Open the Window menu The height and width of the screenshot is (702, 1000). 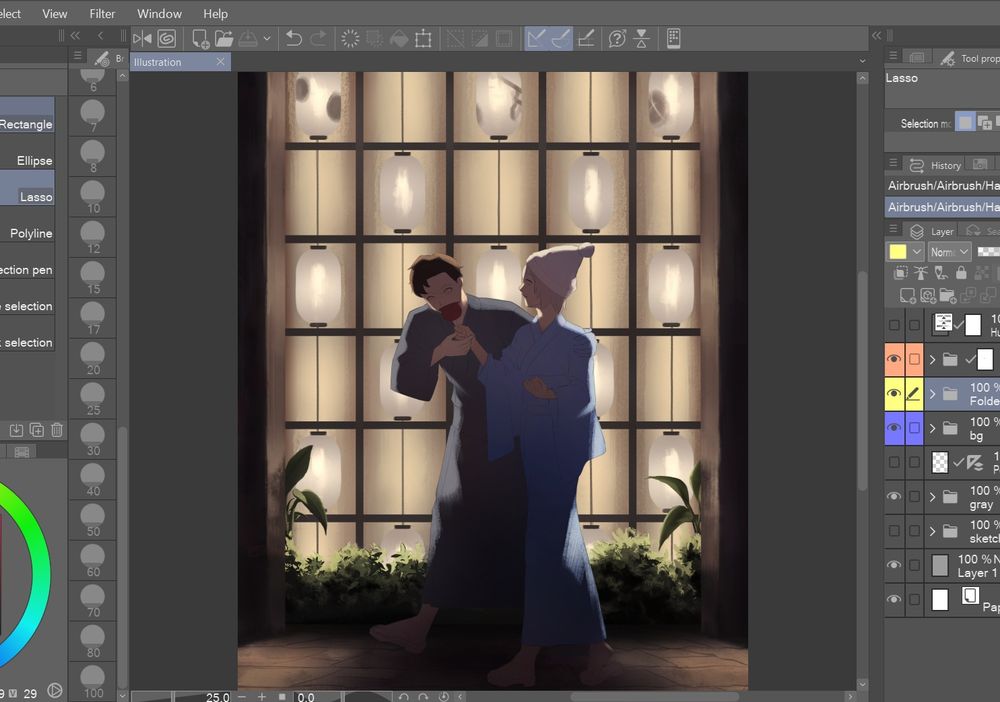[x=159, y=13]
